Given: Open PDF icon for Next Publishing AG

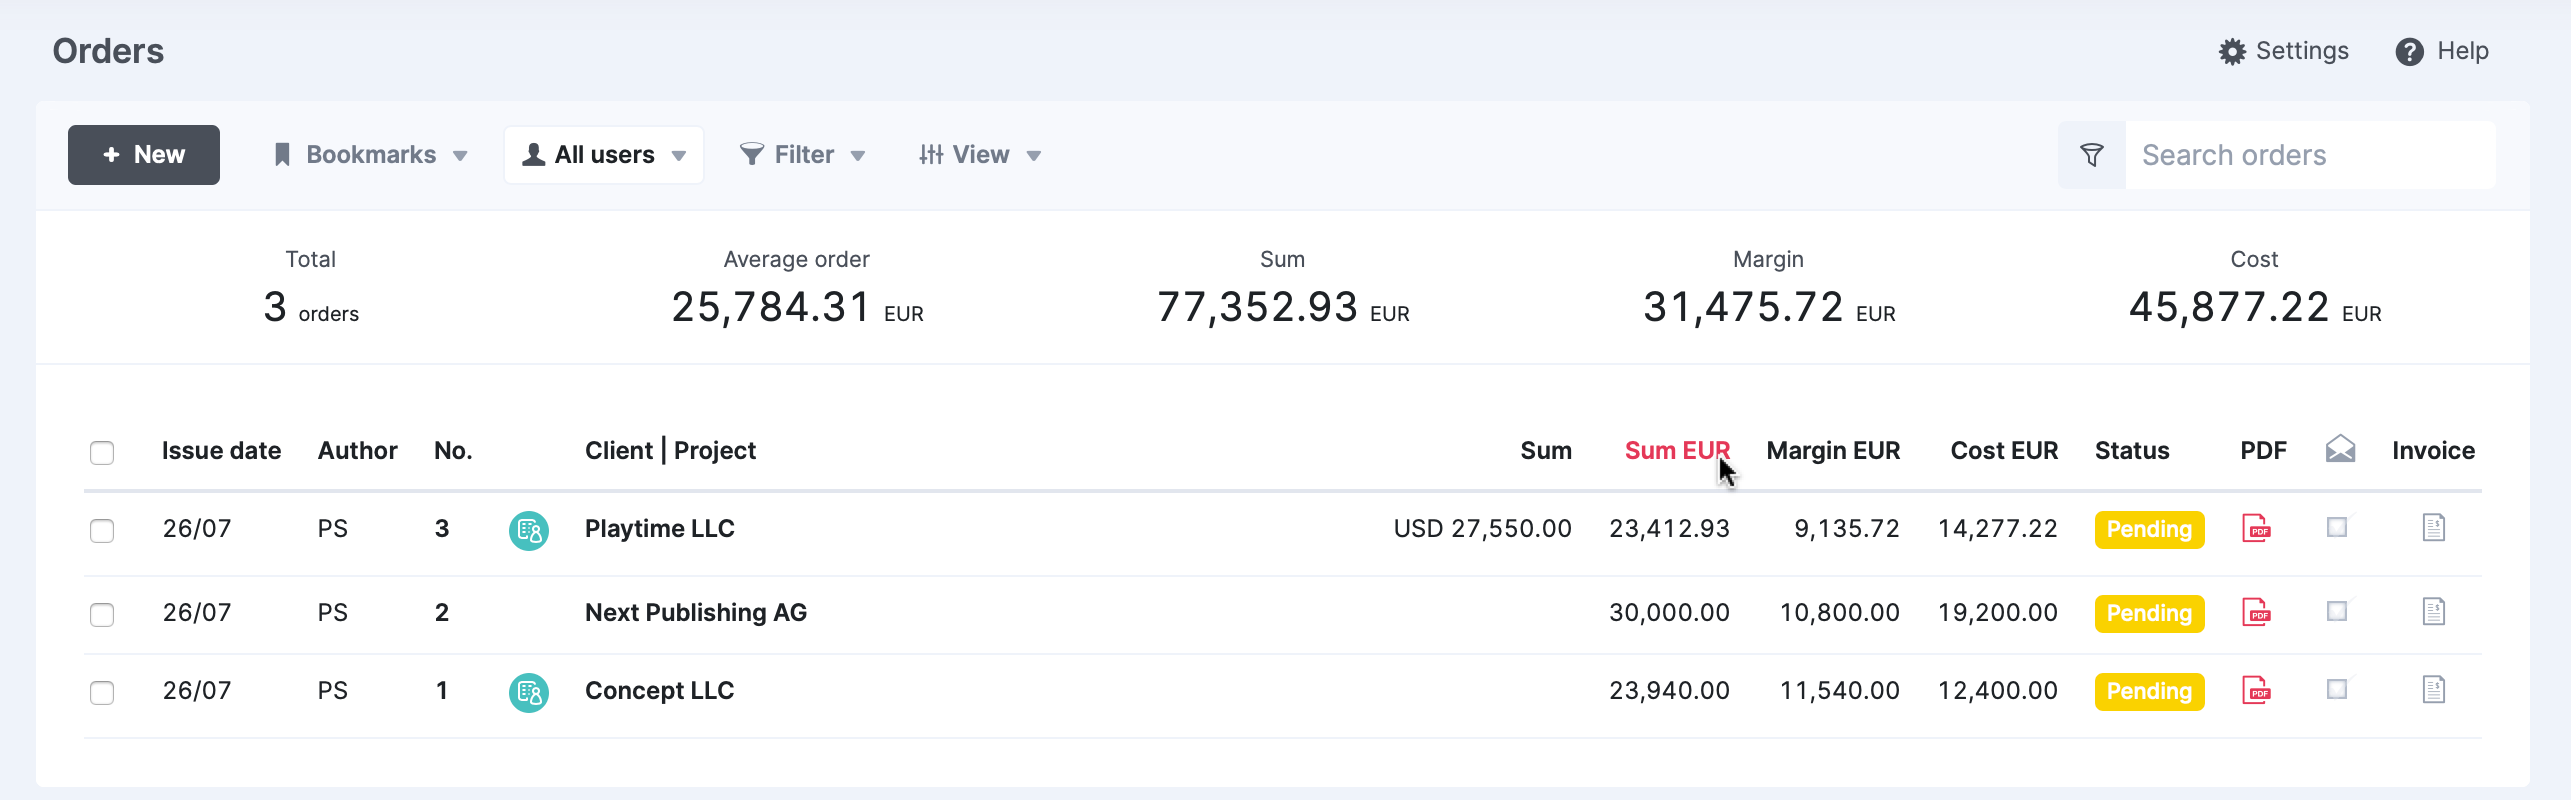Looking at the screenshot, I should tap(2256, 612).
